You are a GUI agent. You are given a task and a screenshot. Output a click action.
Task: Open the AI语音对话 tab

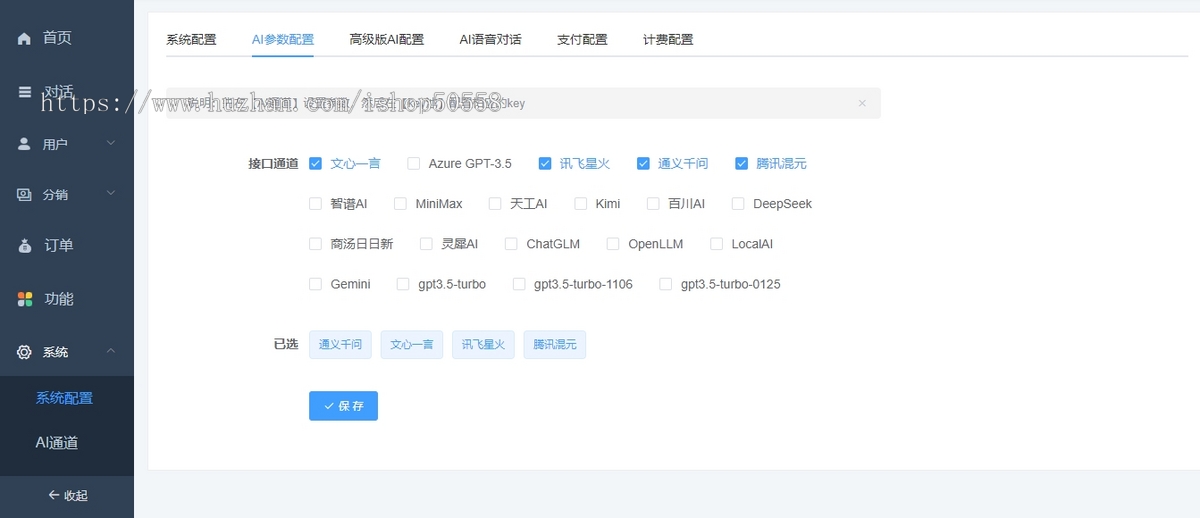pyautogui.click(x=490, y=40)
